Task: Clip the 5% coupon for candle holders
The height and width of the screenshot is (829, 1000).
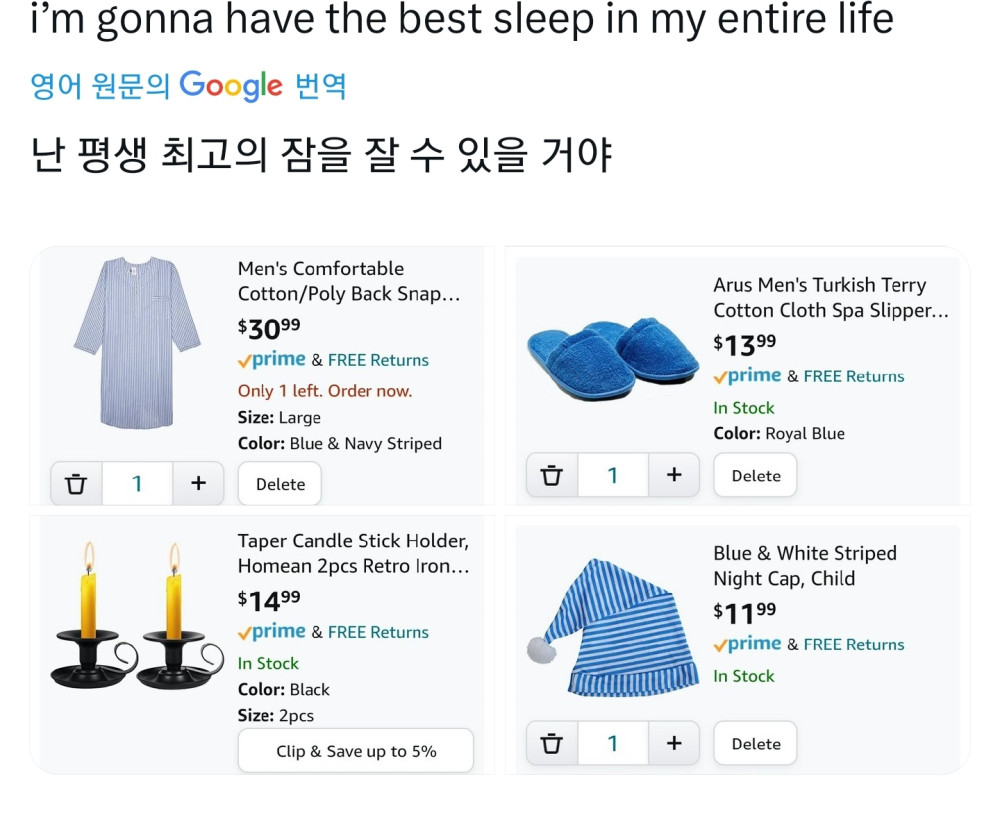Action: (x=356, y=751)
